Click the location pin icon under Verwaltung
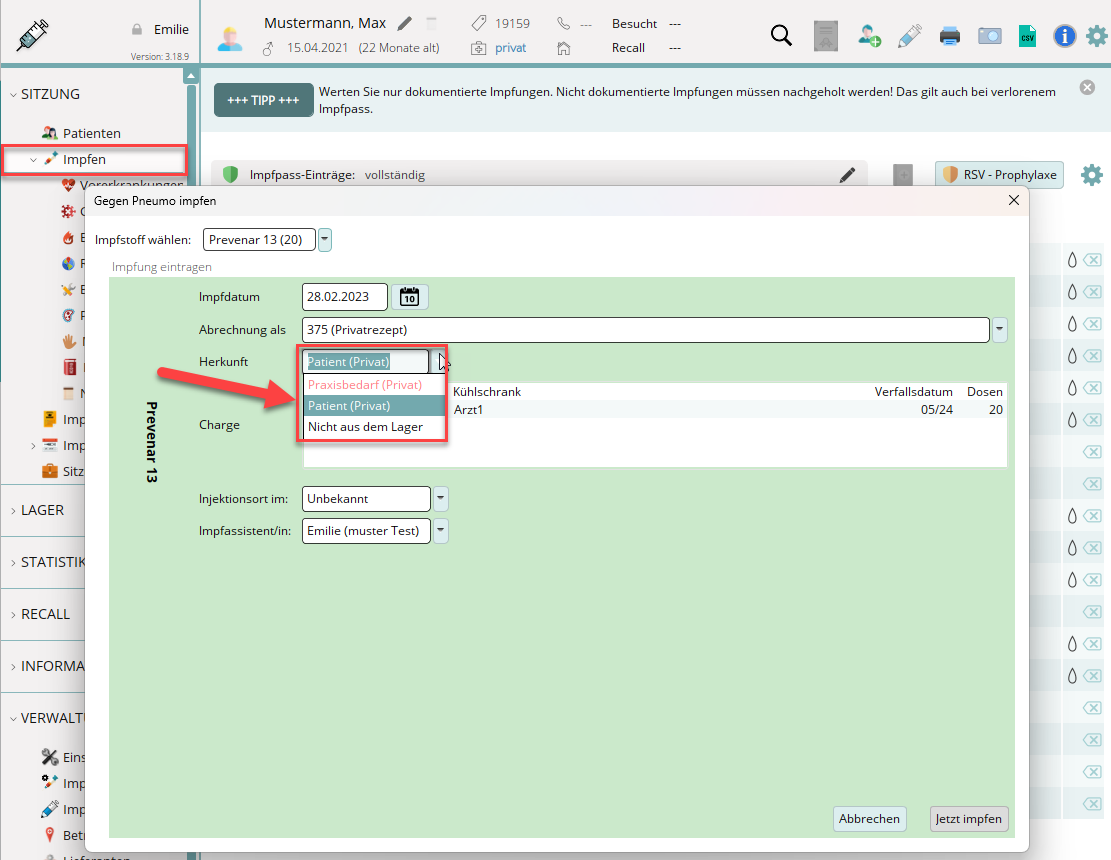 tap(50, 834)
